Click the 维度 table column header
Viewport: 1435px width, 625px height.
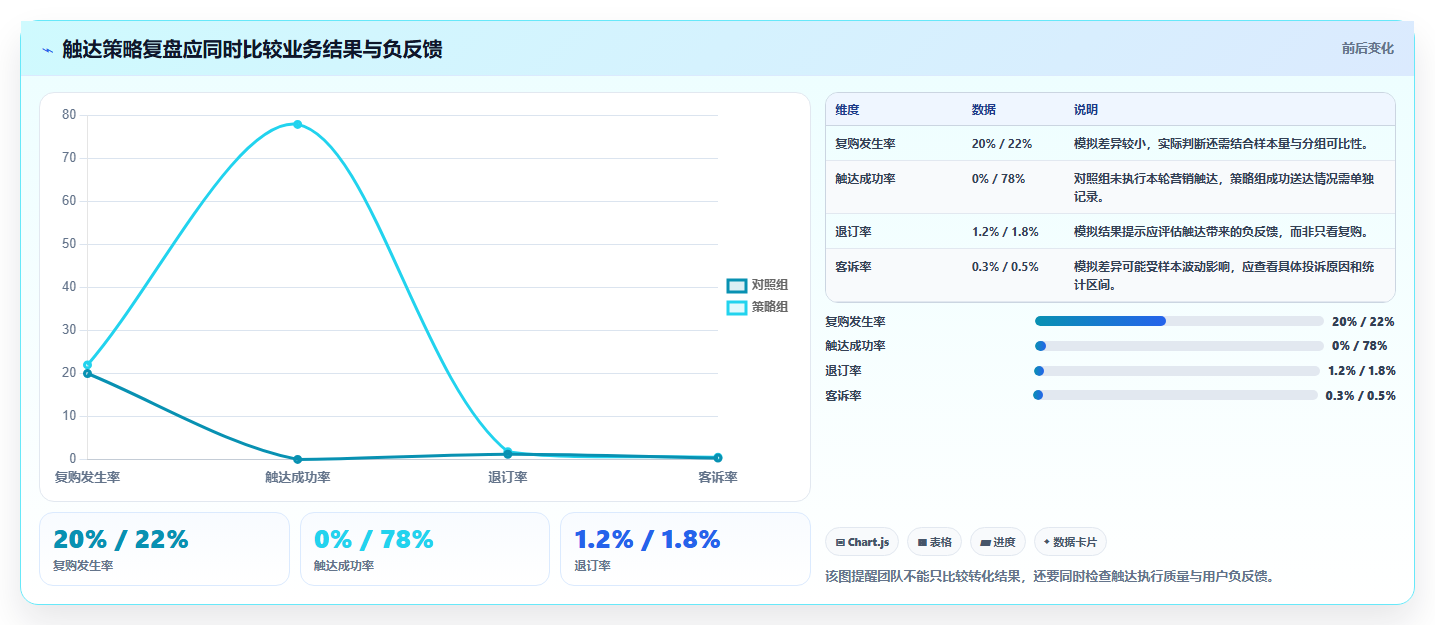tap(847, 110)
